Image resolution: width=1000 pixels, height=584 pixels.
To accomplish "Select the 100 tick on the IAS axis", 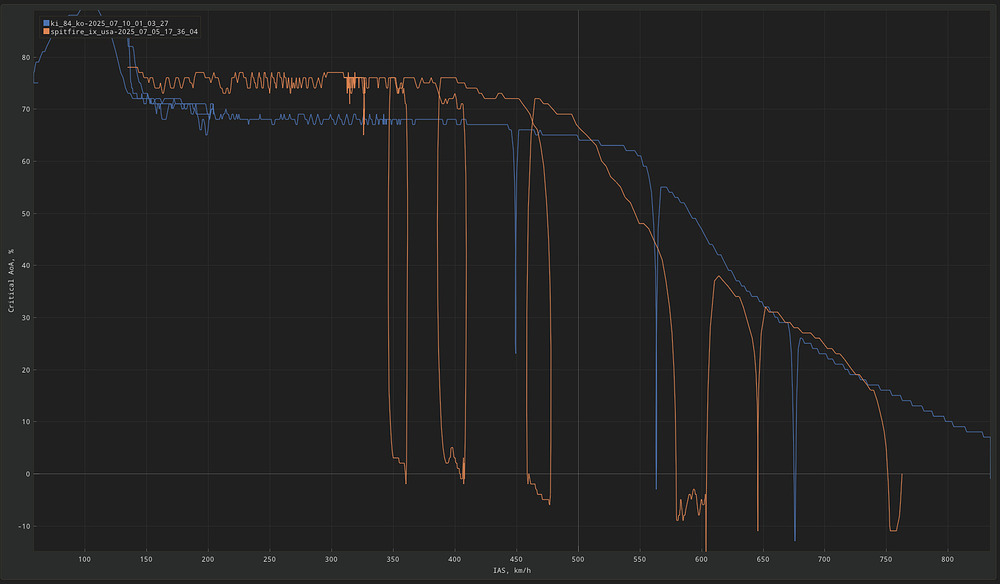I will point(84,558).
